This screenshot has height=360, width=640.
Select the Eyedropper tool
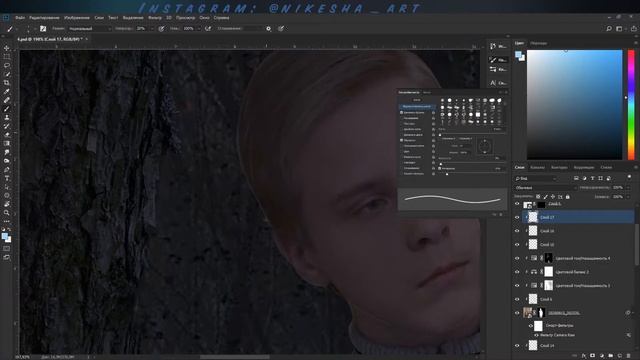(7, 91)
